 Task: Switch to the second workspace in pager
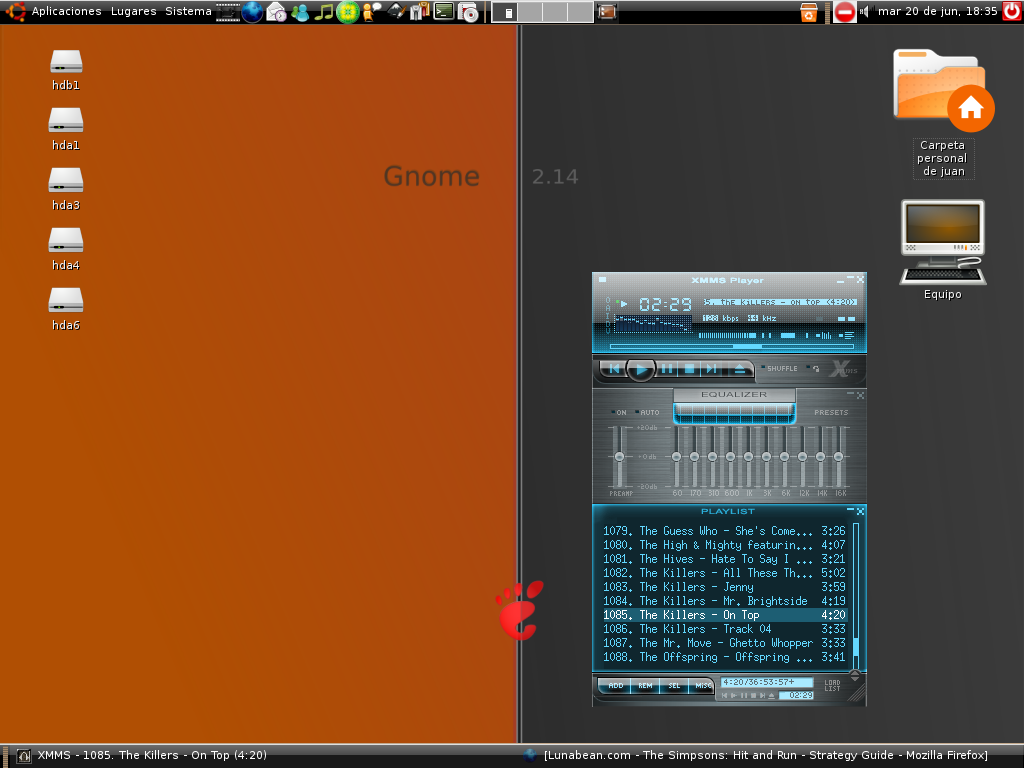pyautogui.click(x=530, y=12)
